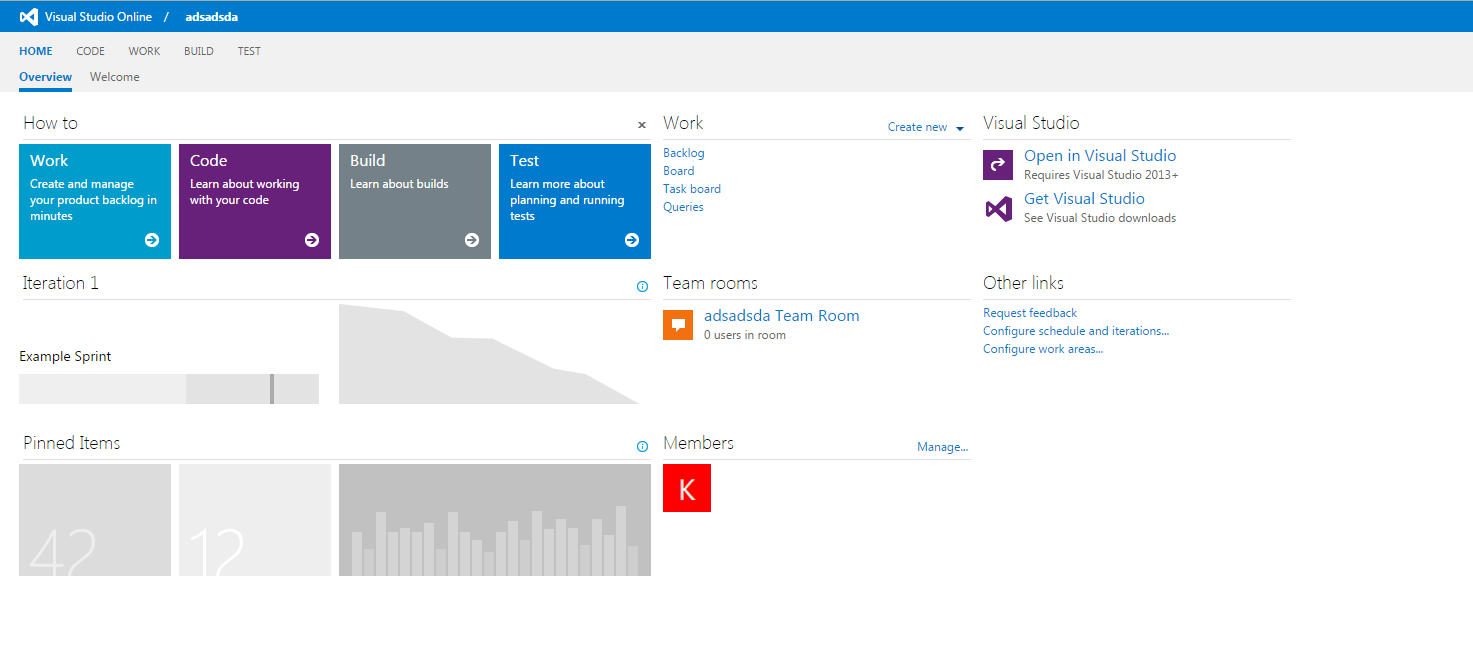Click the Example Sprint capacity bar
This screenshot has height=648, width=1473.
(x=169, y=389)
